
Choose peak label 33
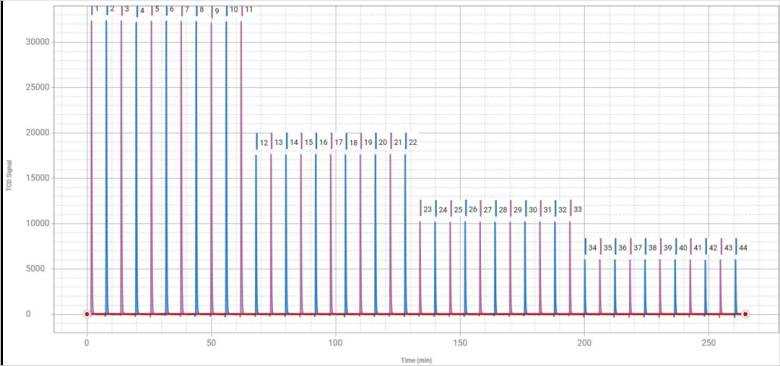click(x=578, y=210)
